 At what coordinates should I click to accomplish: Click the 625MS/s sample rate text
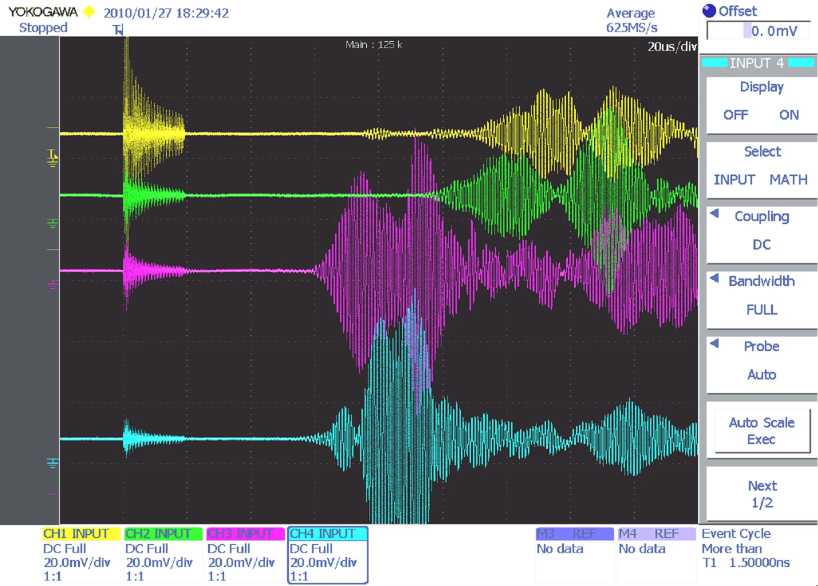point(631,28)
